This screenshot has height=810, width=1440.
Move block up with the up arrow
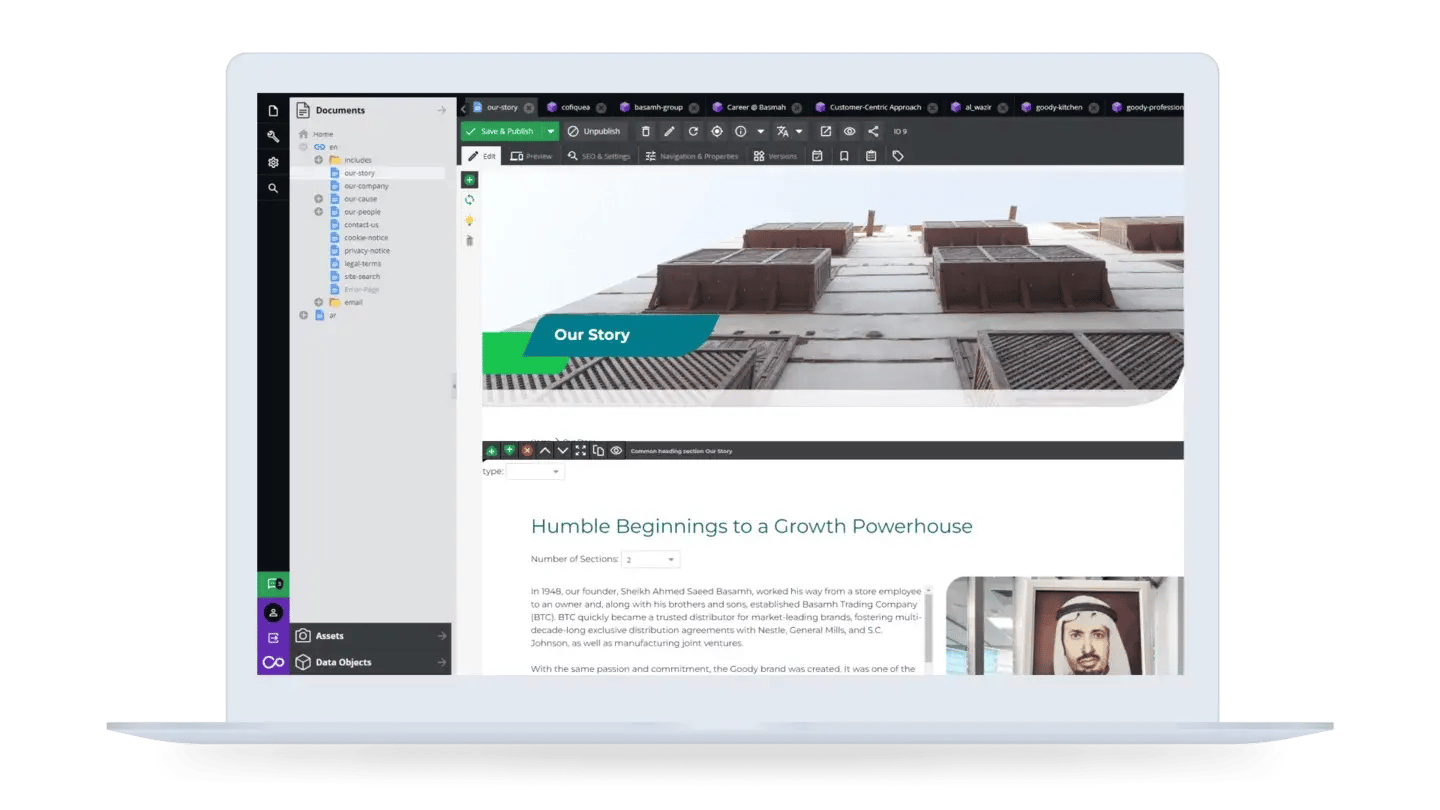point(545,451)
